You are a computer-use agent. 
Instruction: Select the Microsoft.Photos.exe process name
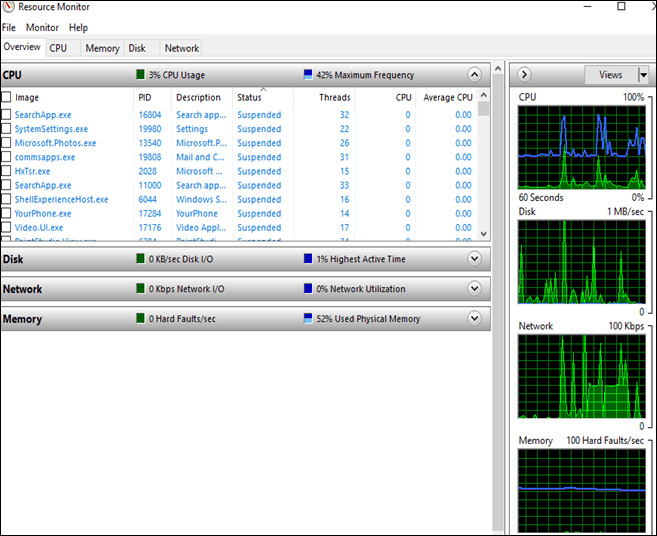[55, 143]
